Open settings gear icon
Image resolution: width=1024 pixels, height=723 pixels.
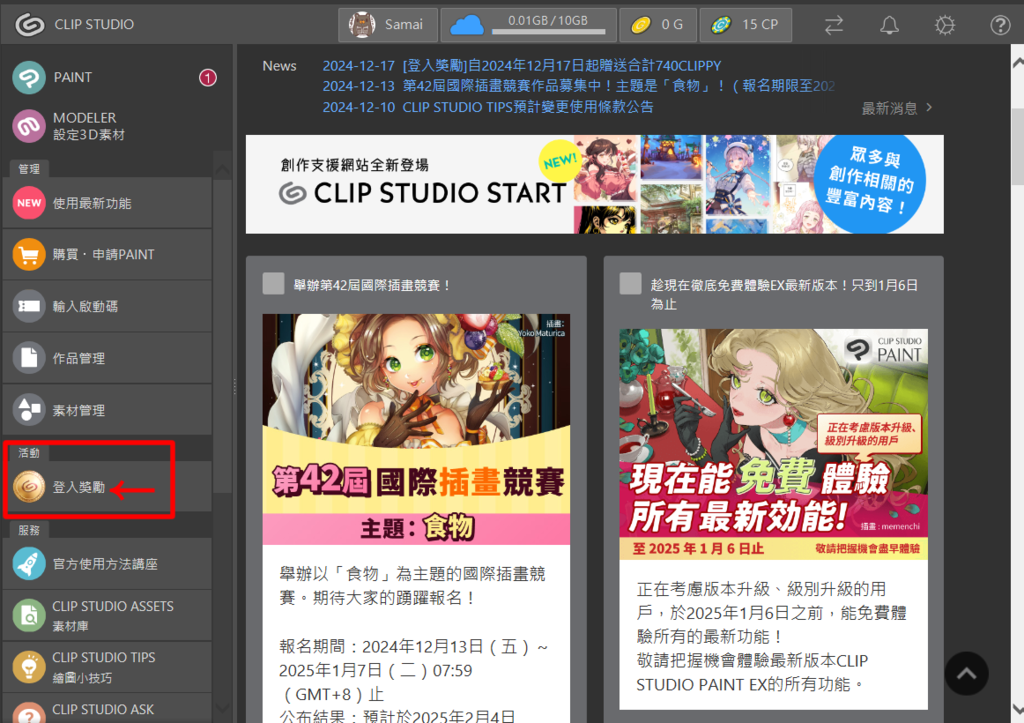click(944, 25)
